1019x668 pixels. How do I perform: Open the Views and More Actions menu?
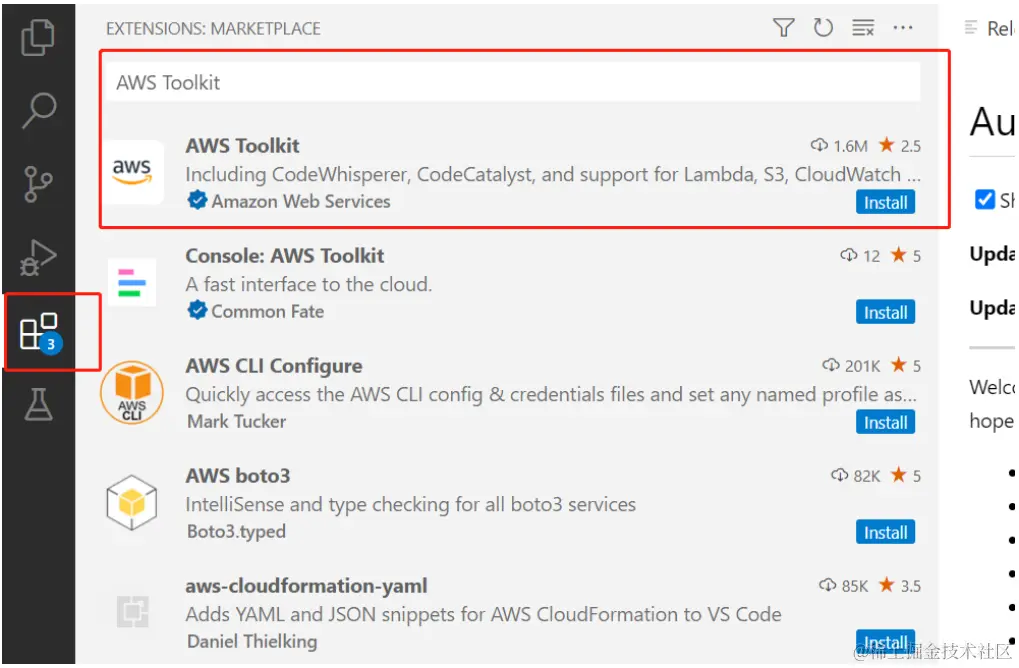(x=903, y=28)
